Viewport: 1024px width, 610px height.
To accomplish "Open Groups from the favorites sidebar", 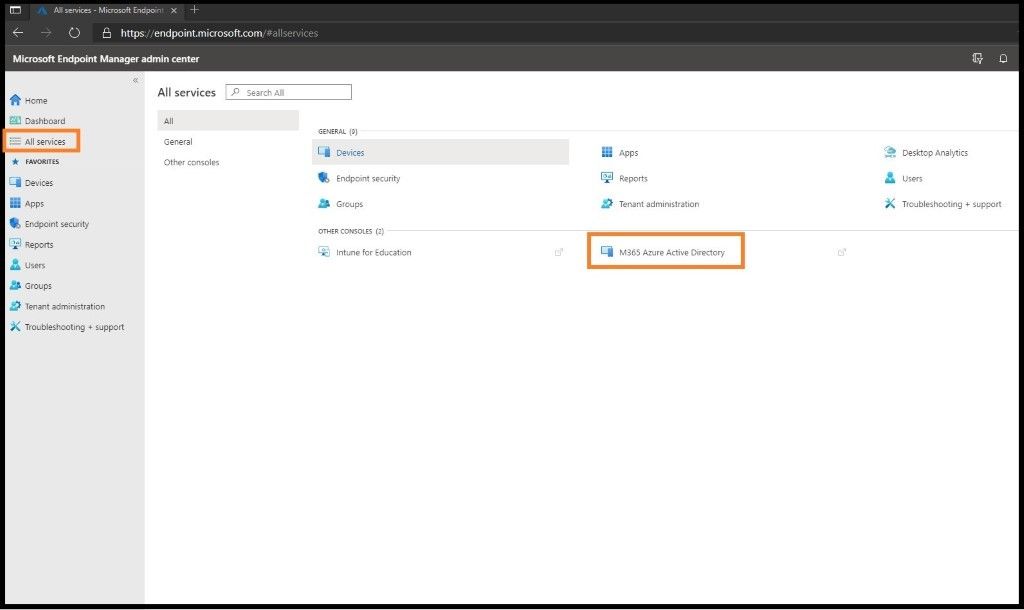I will pyautogui.click(x=38, y=285).
